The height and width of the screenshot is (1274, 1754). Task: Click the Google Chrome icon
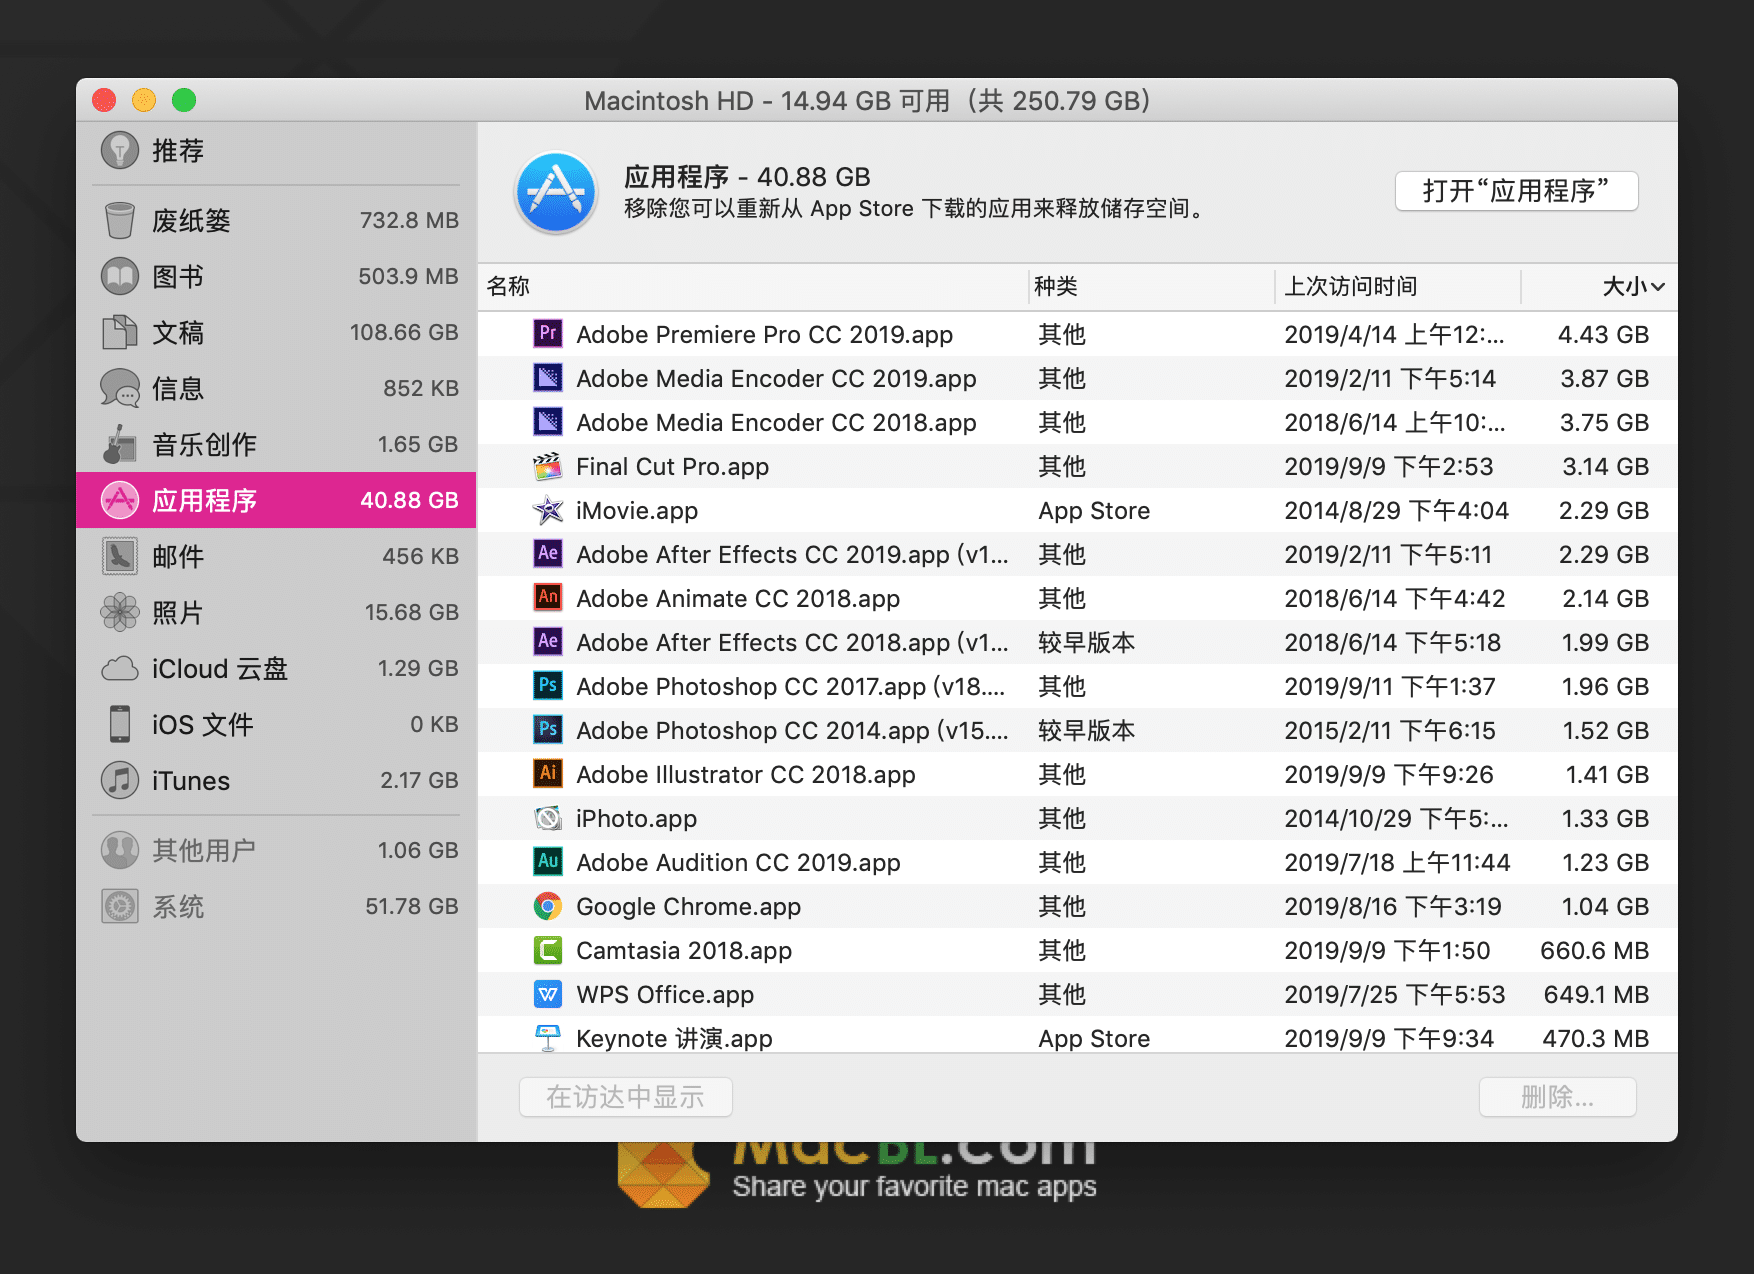(x=548, y=906)
